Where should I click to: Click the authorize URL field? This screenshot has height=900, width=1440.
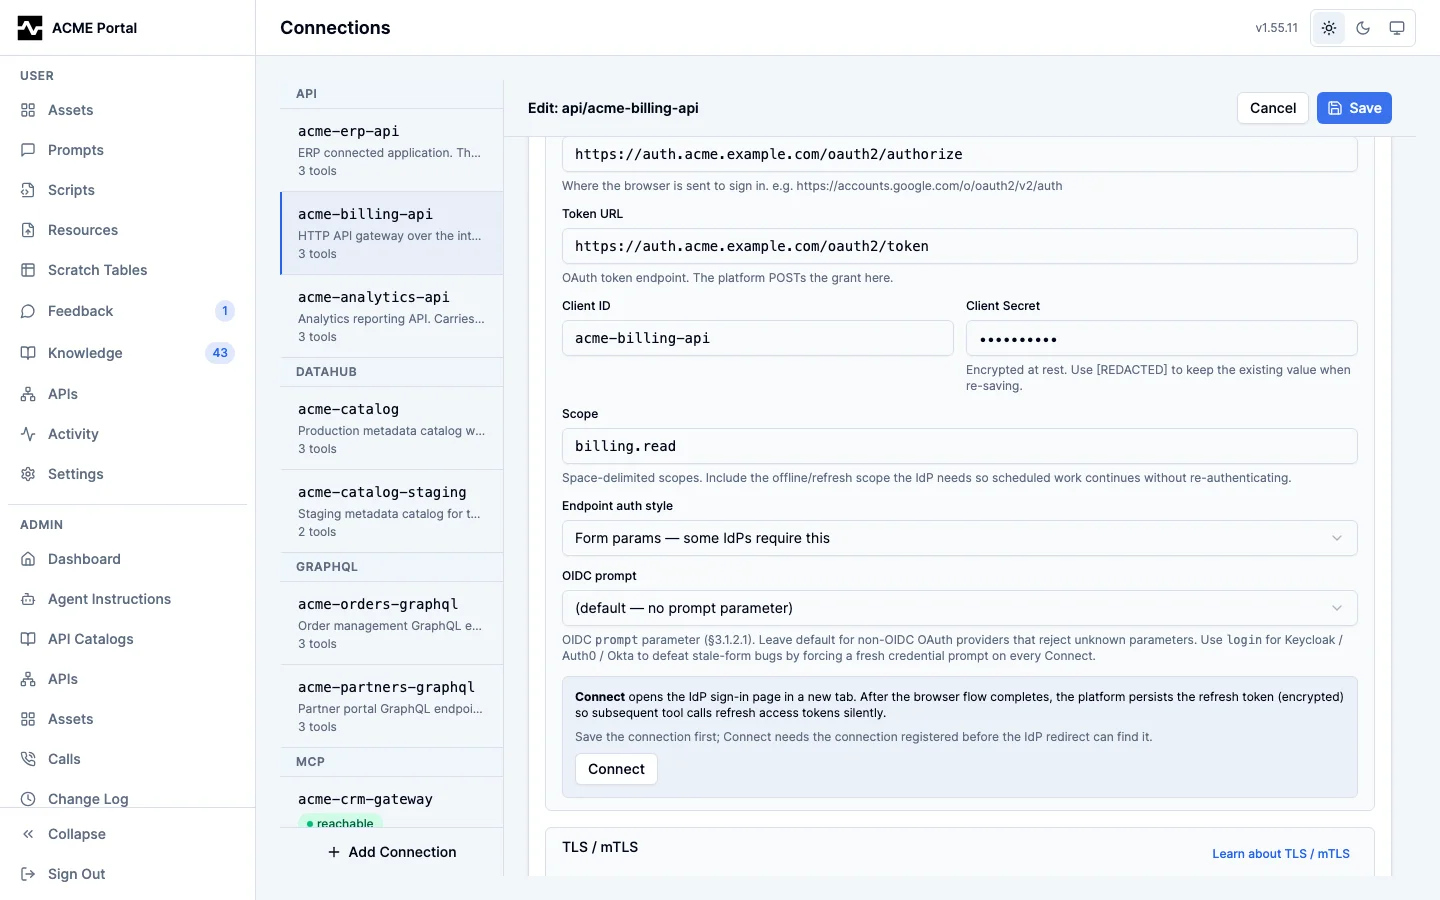960,154
